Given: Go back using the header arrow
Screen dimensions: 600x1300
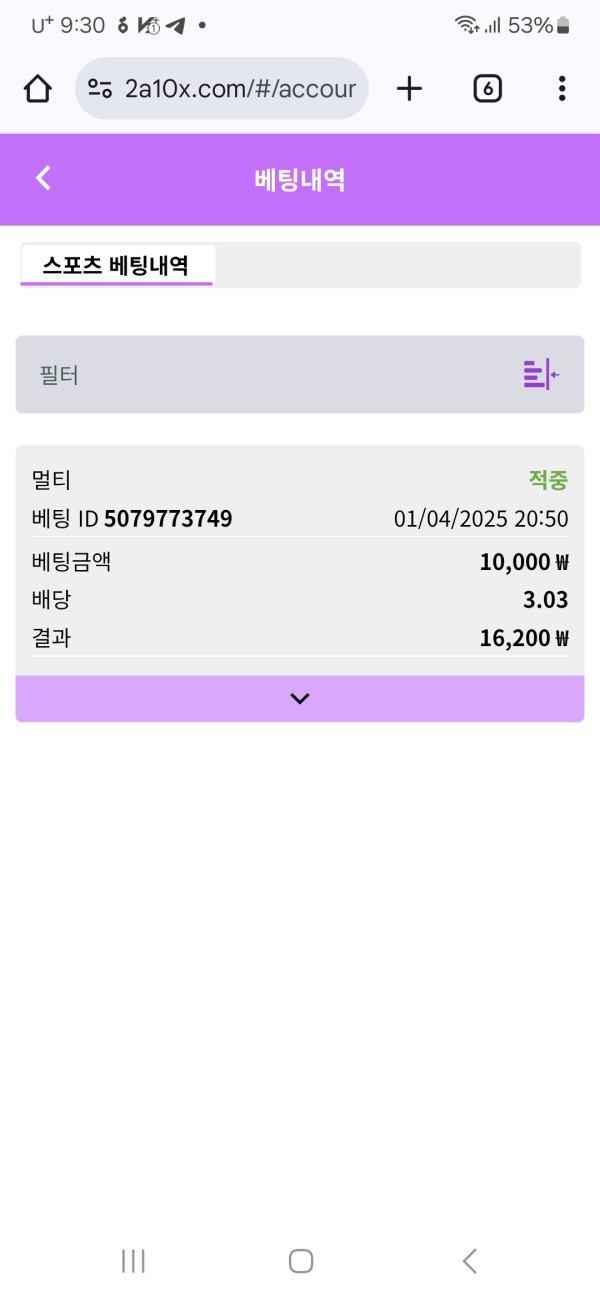Looking at the screenshot, I should pos(43,179).
